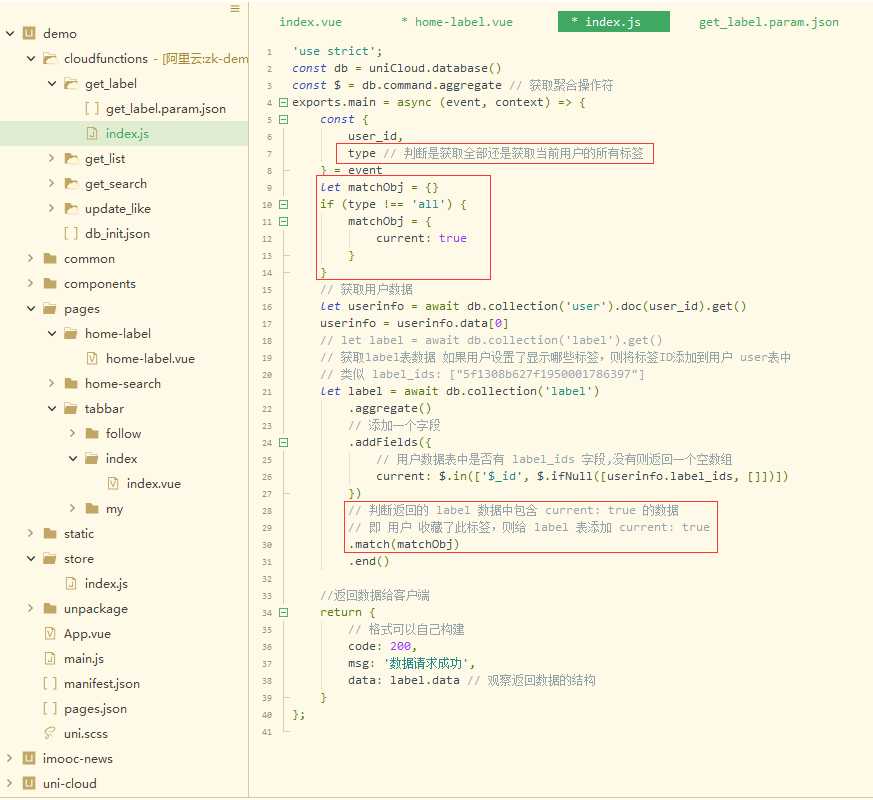The image size is (873, 800).
Task: Select the active index.js editor tab
Action: [614, 22]
